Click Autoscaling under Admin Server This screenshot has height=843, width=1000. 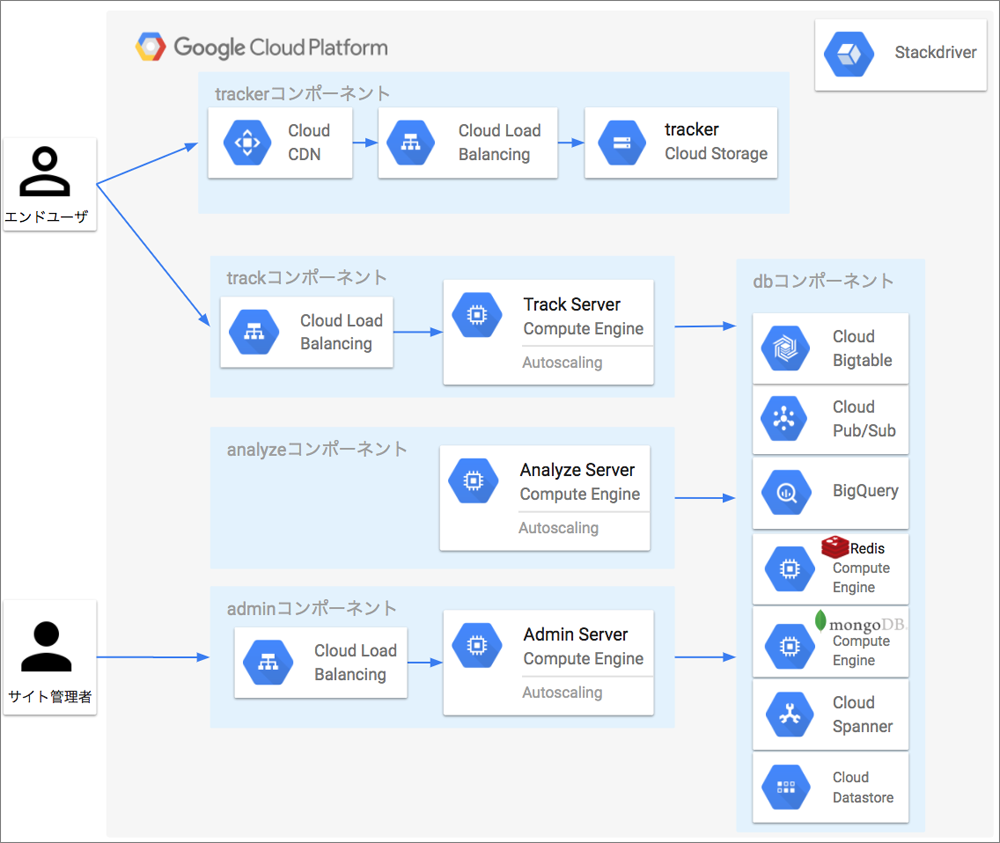coord(562,693)
